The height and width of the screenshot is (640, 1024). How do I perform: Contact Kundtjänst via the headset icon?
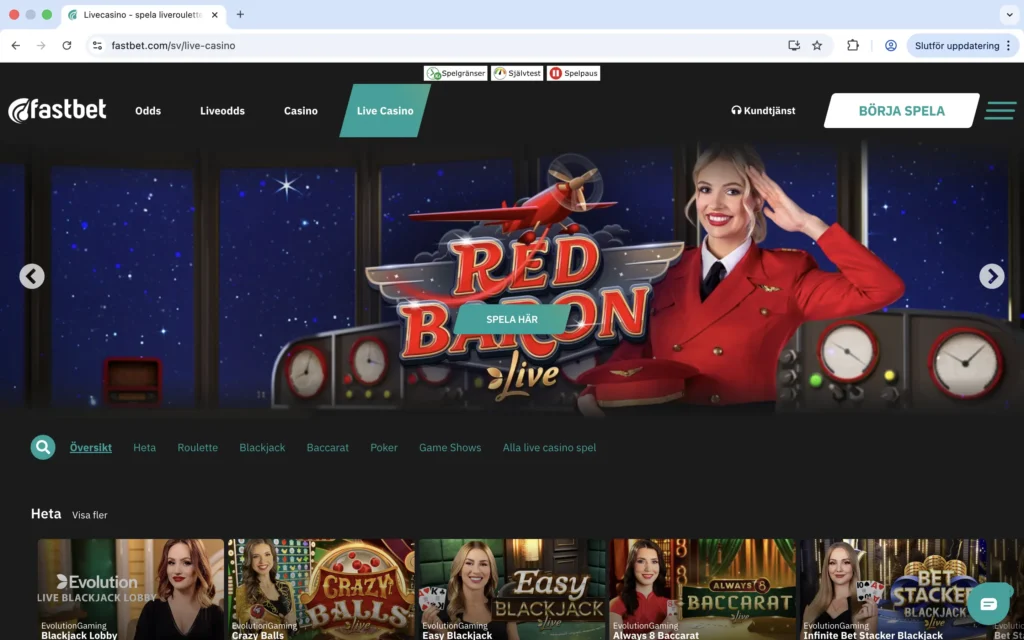click(737, 110)
